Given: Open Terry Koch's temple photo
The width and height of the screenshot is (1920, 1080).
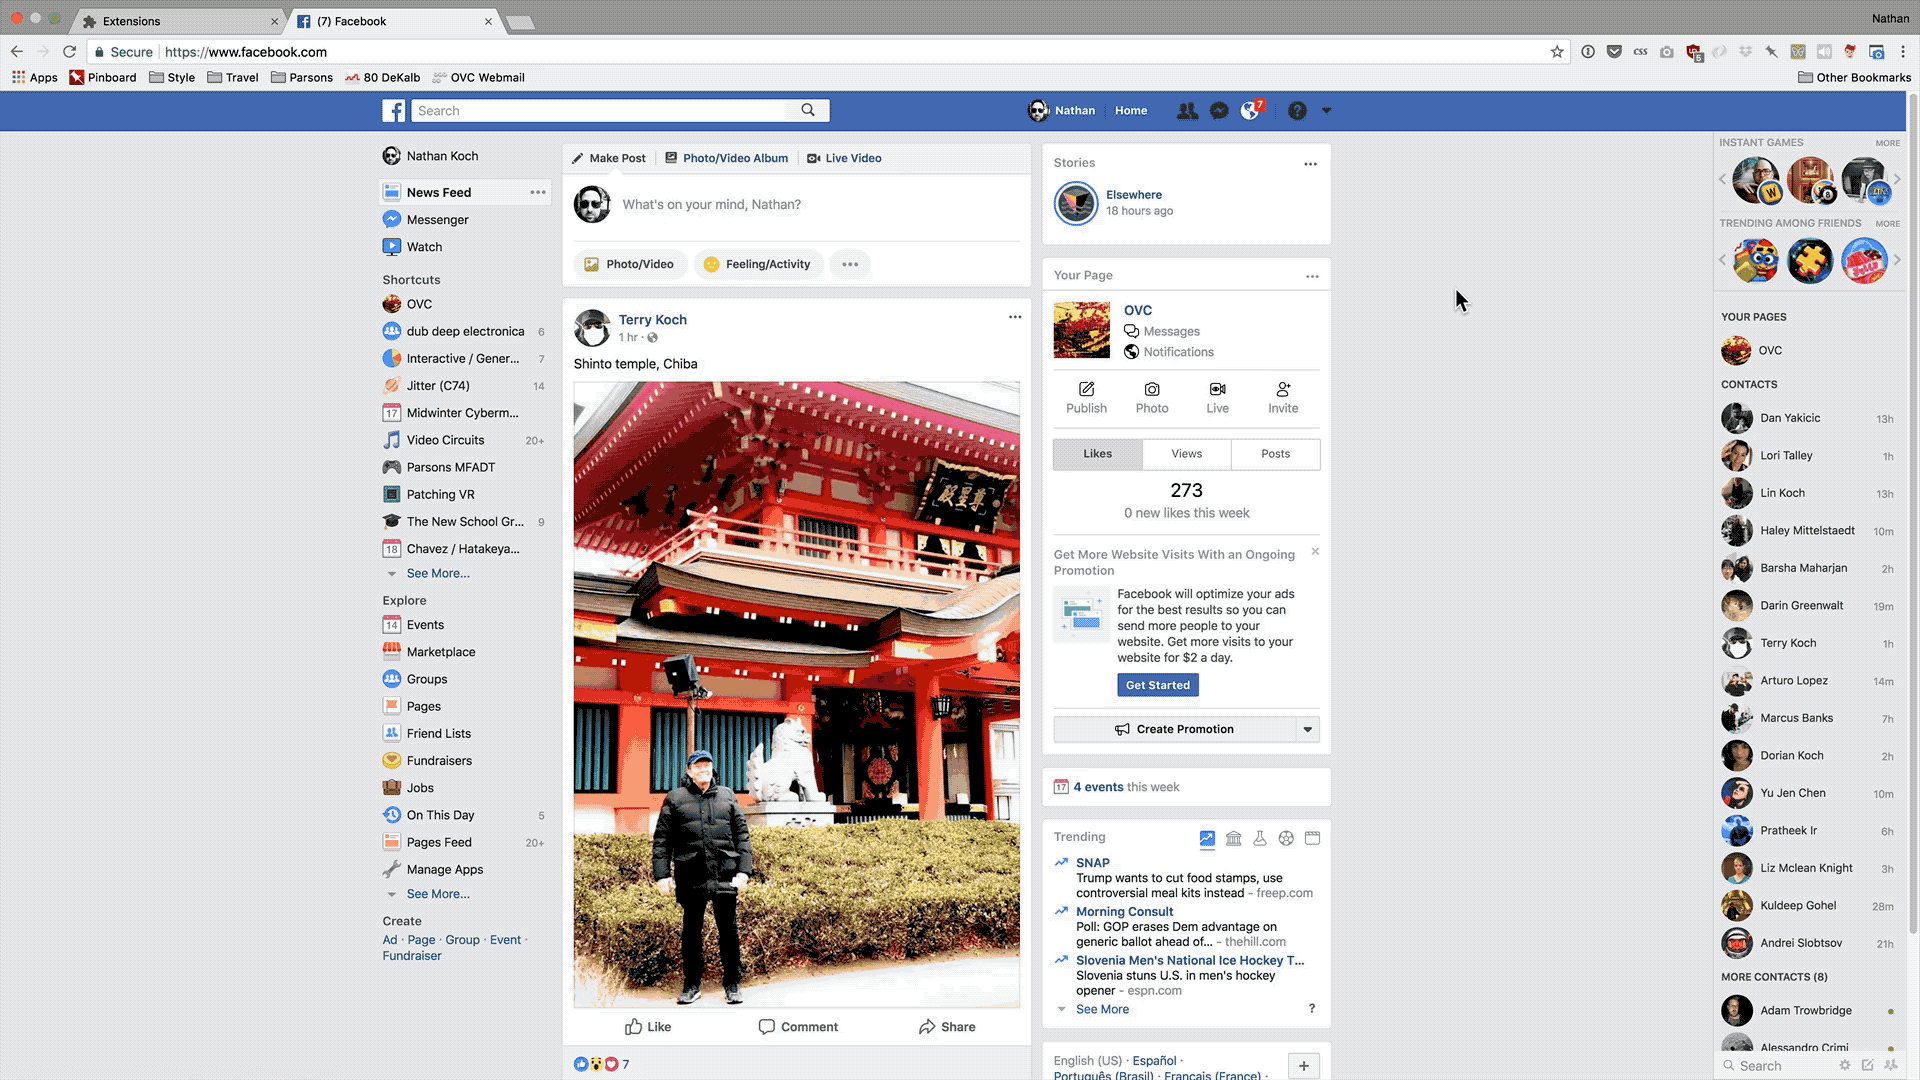Looking at the screenshot, I should (x=797, y=694).
